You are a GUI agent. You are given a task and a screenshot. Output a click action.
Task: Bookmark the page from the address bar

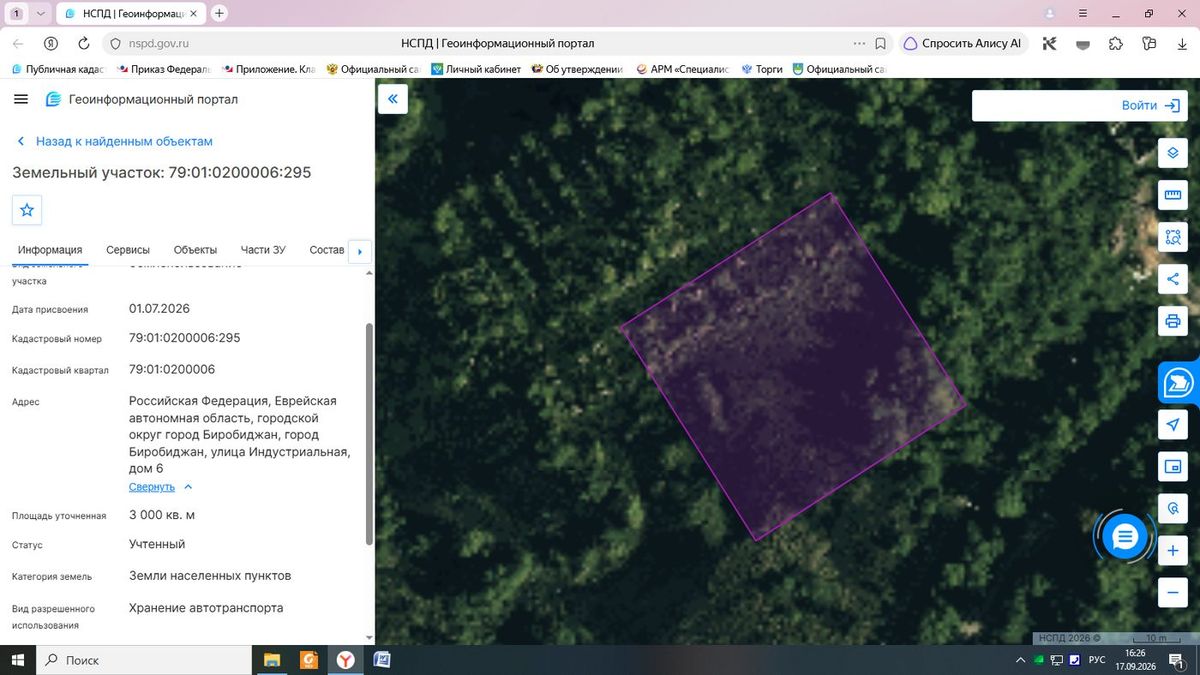[881, 44]
